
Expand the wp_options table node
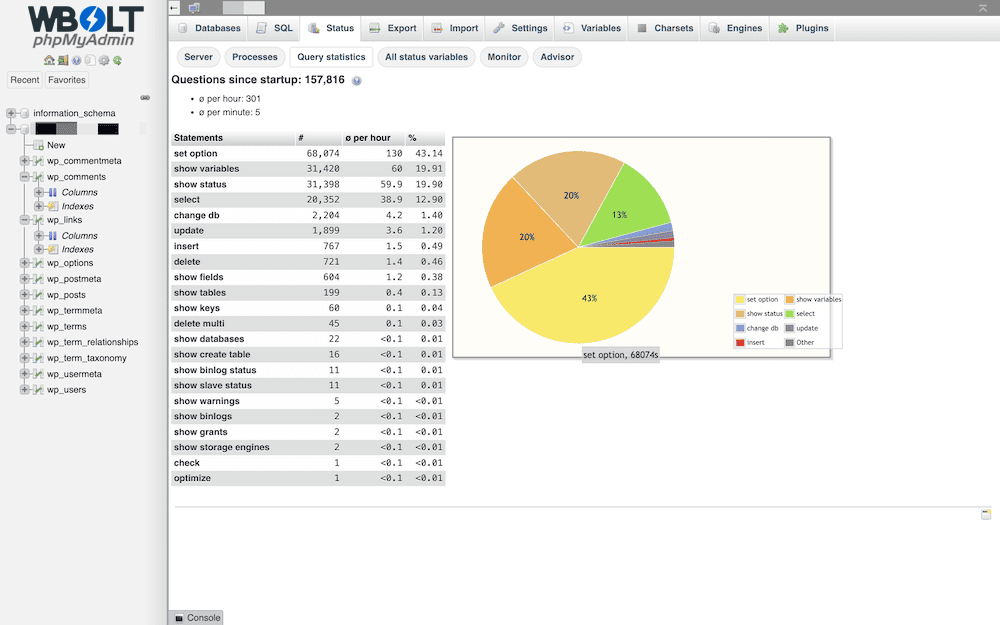coord(25,264)
